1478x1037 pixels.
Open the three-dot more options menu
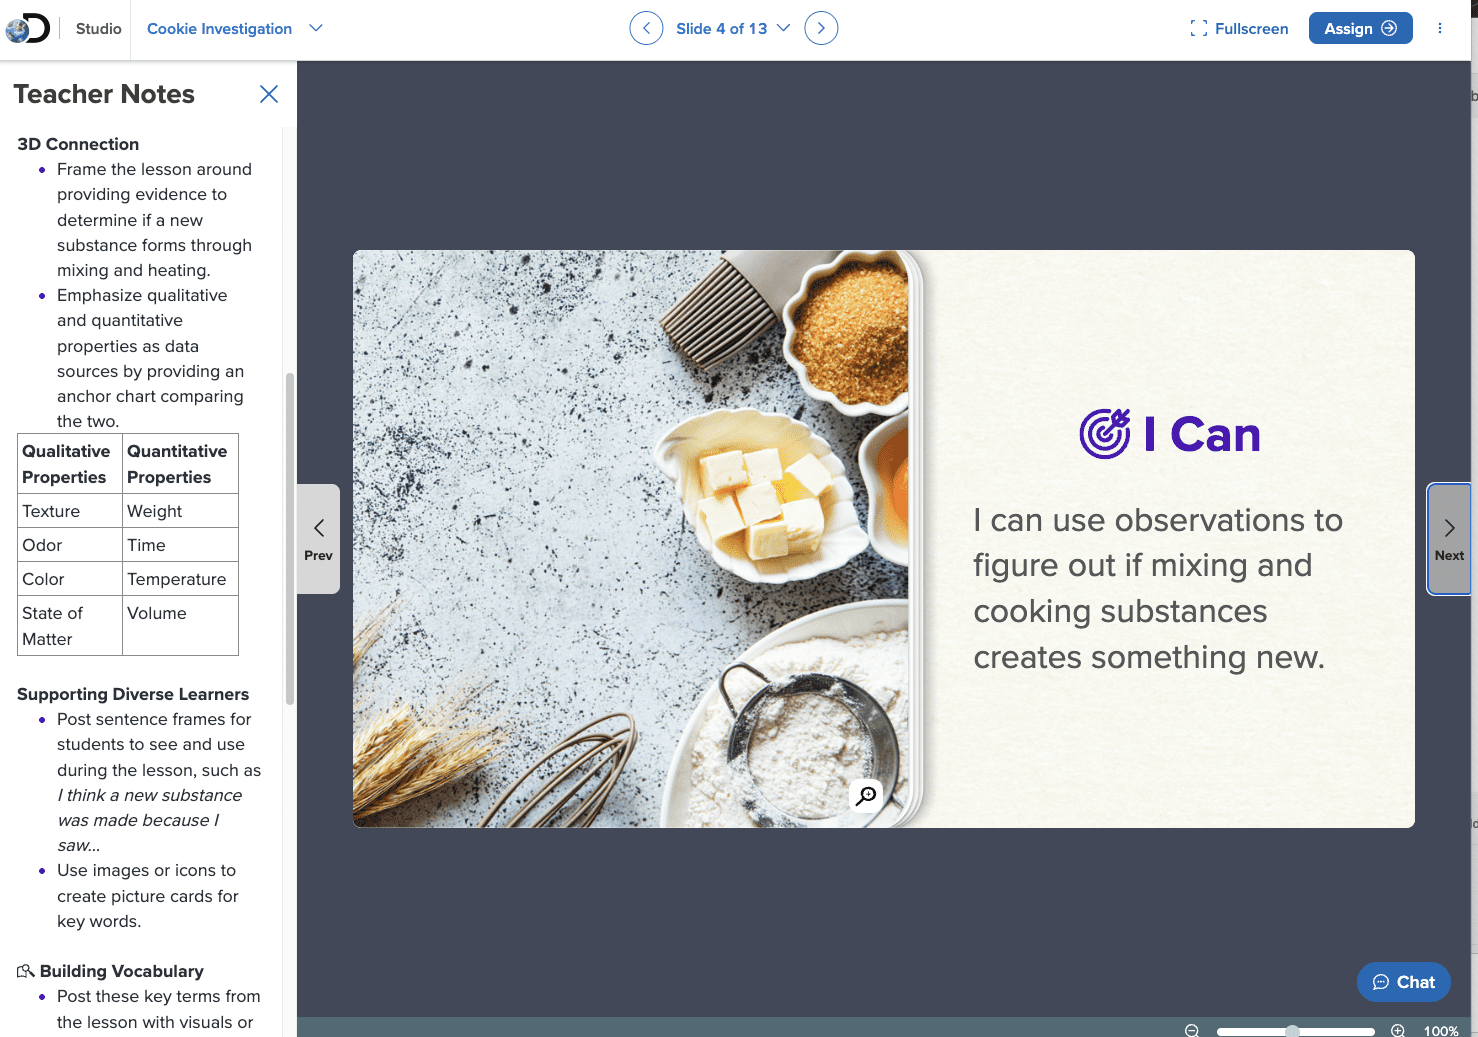1440,28
